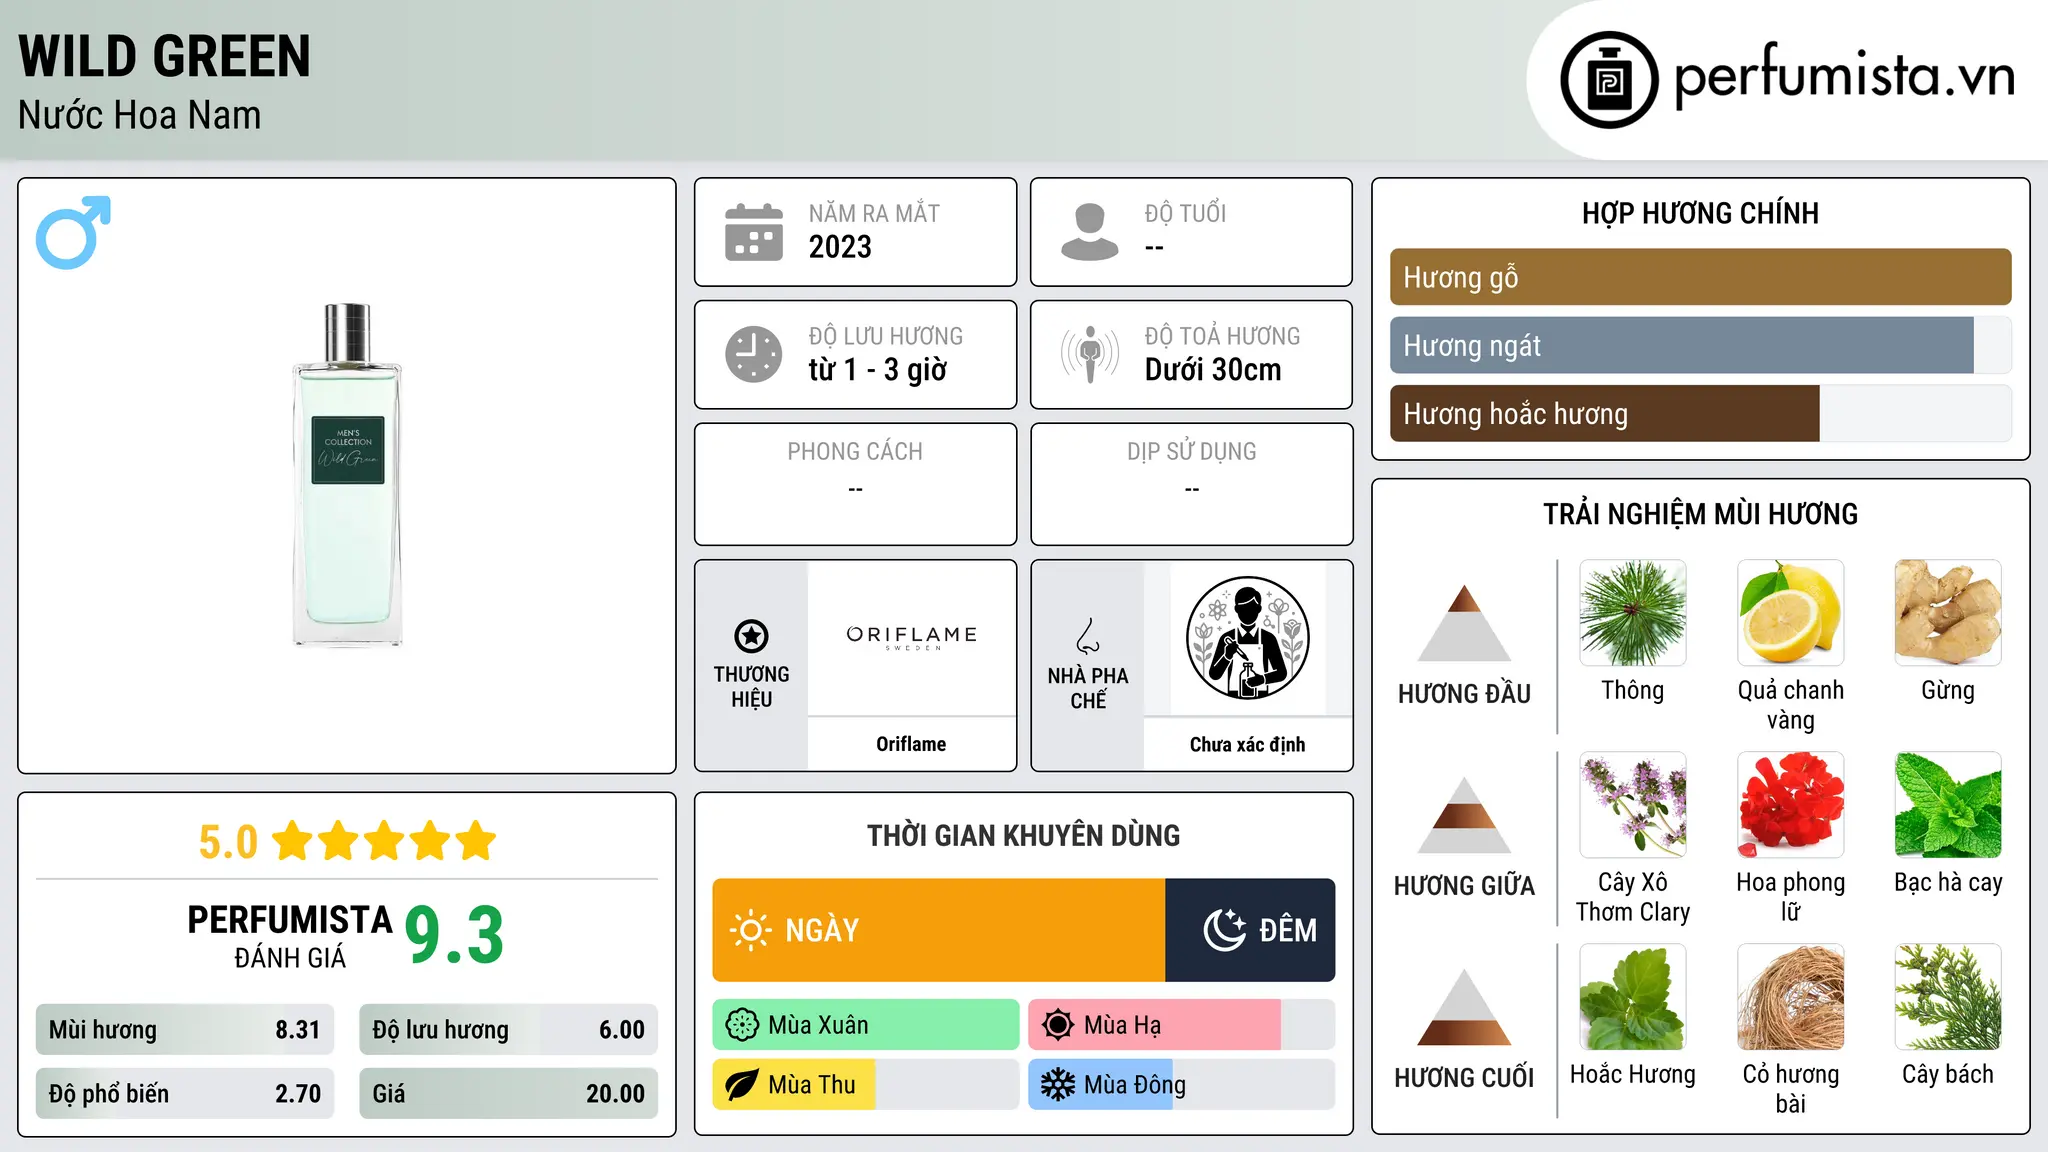2048x1152 pixels.
Task: Click the moon icon in the Đêm bar
Action: coord(1224,930)
